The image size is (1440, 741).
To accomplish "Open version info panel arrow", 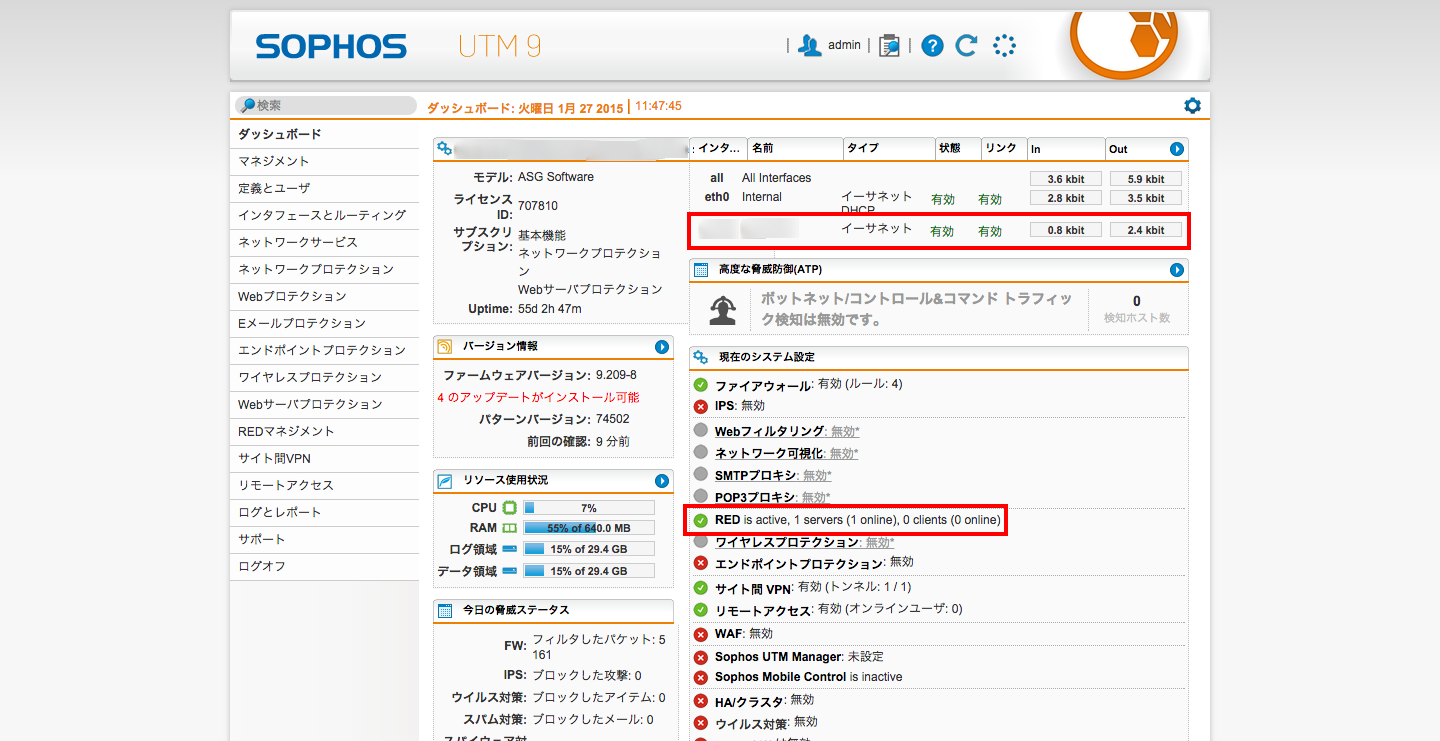I will click(x=661, y=347).
